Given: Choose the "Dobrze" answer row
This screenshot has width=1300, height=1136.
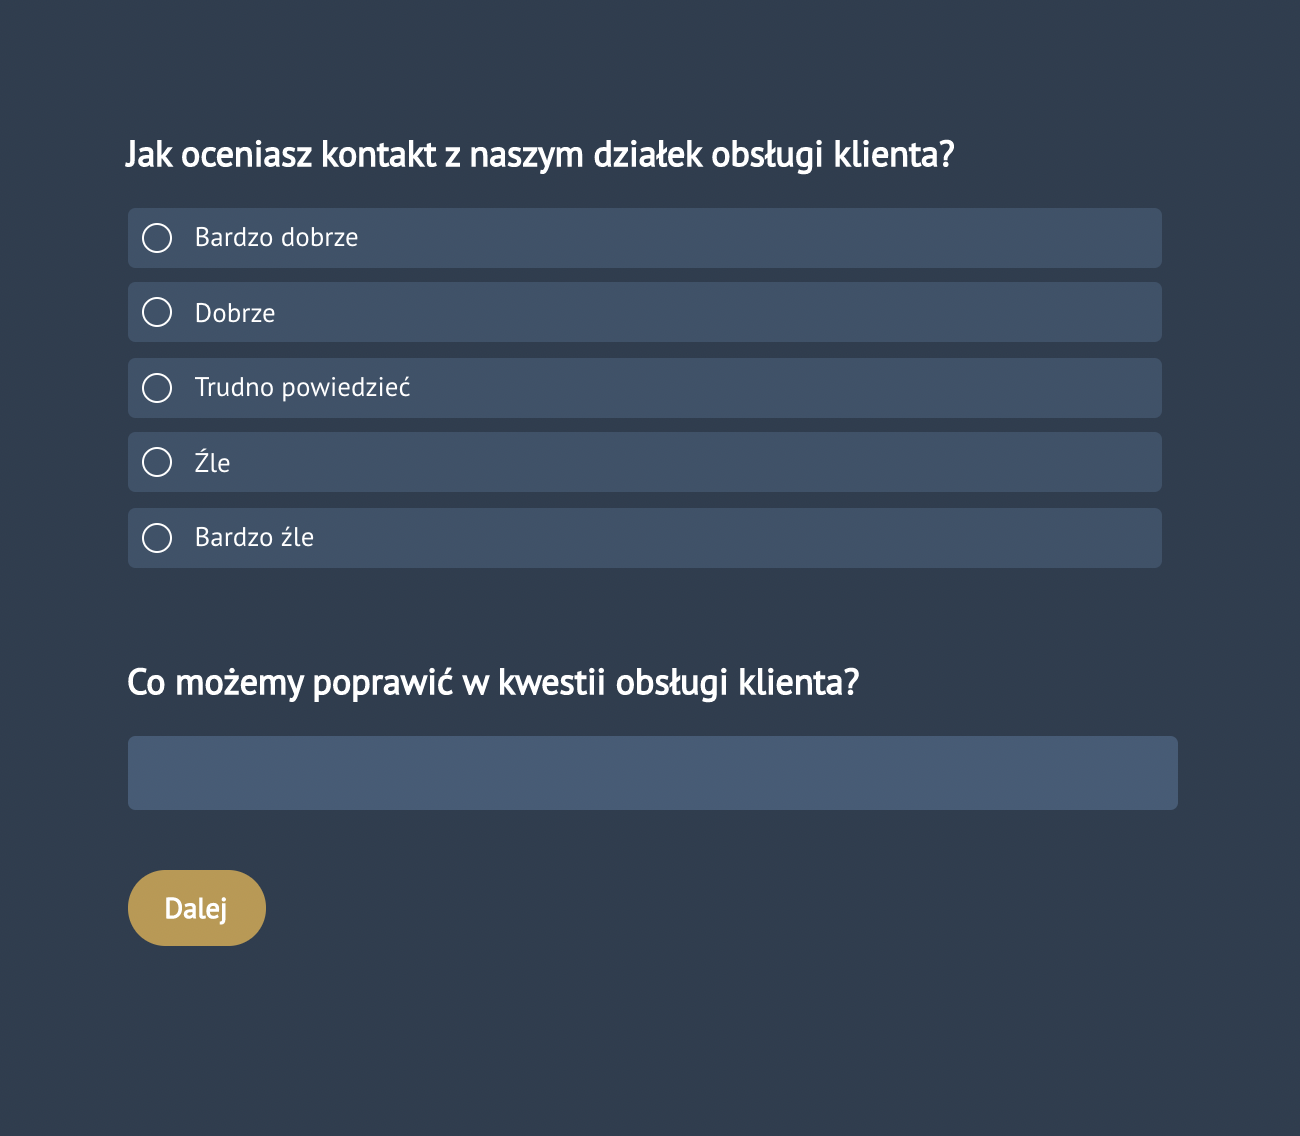Looking at the screenshot, I should pyautogui.click(x=645, y=312).
